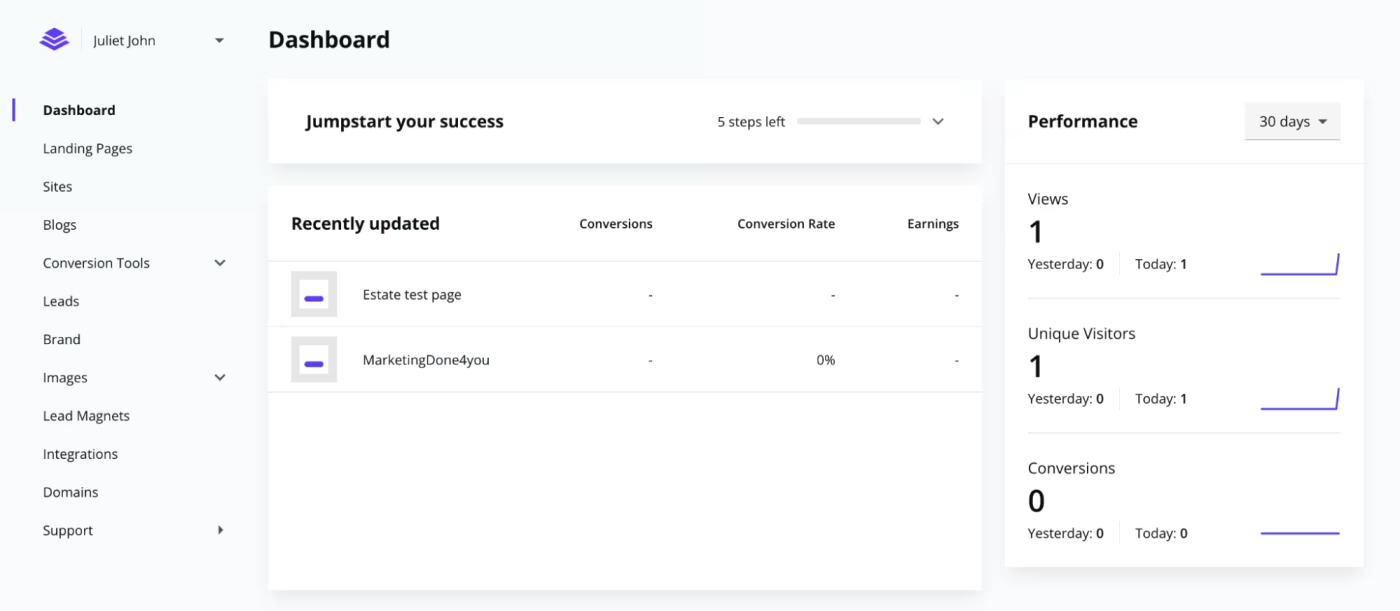Open the 30 days performance dropdown
The height and width of the screenshot is (611, 1400).
pyautogui.click(x=1292, y=121)
